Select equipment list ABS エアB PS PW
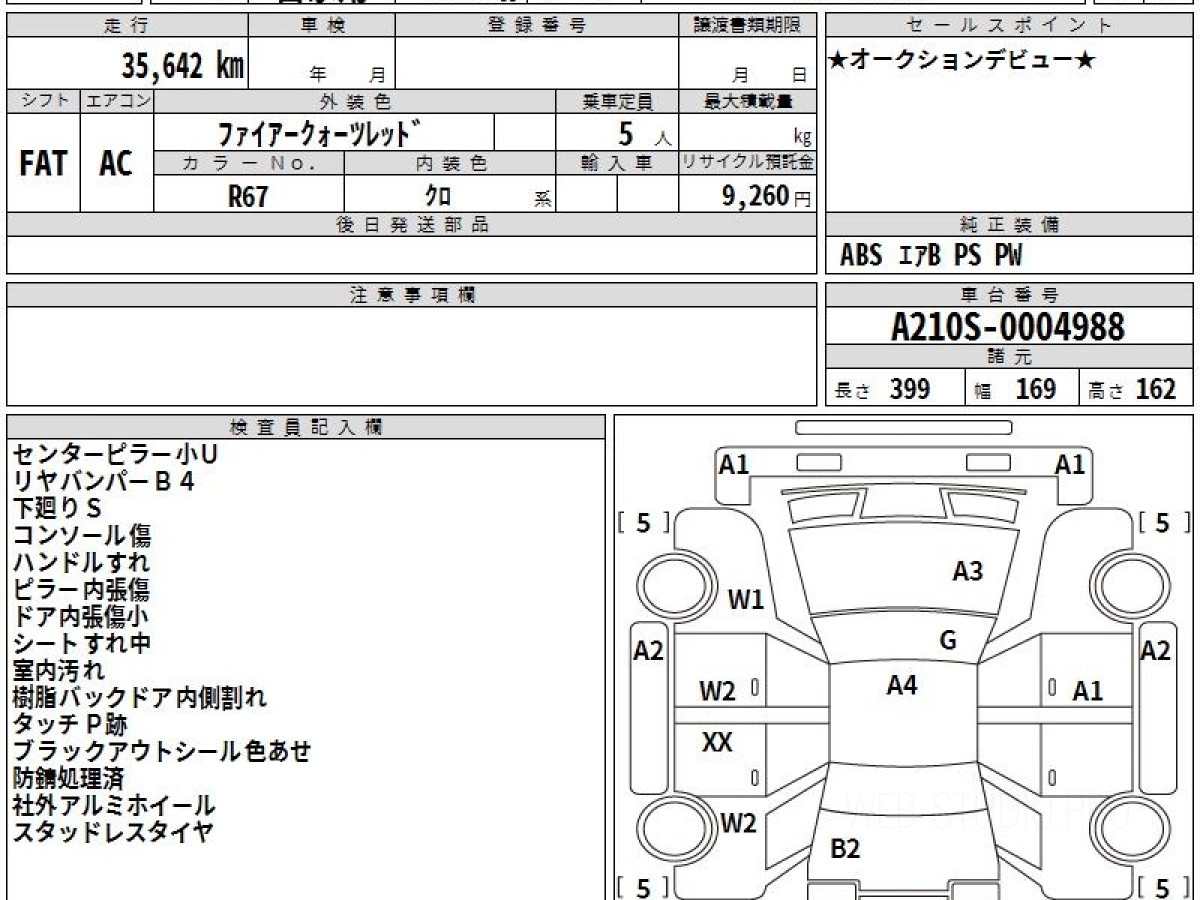Image resolution: width=1200 pixels, height=900 pixels. (x=931, y=256)
